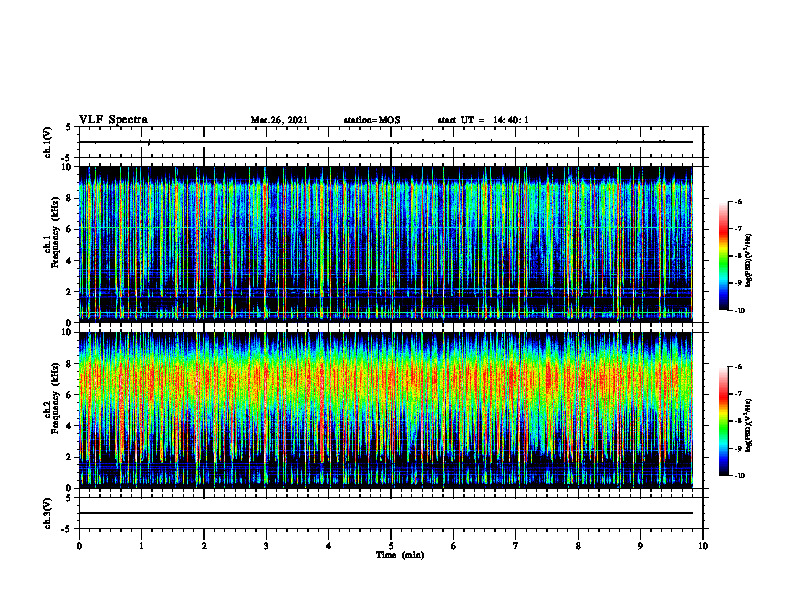Click the "ch.3(V)" axis label

[48, 513]
